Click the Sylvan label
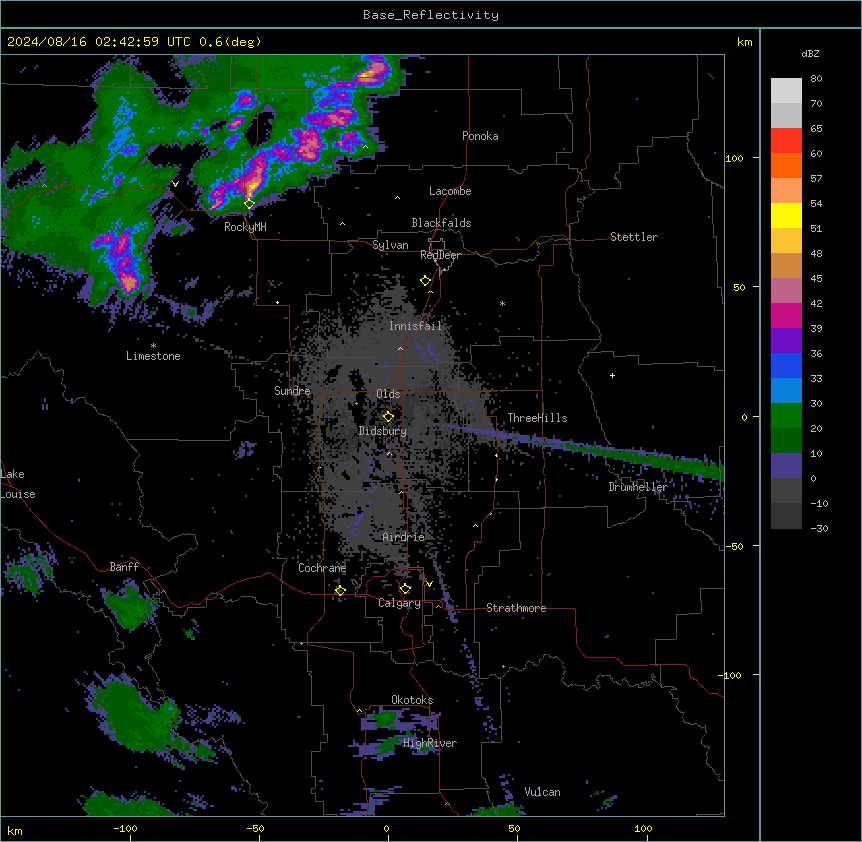 (390, 245)
